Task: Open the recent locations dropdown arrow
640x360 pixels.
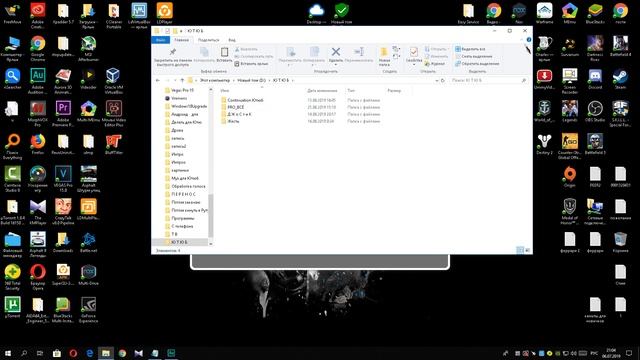Action: click(x=175, y=80)
